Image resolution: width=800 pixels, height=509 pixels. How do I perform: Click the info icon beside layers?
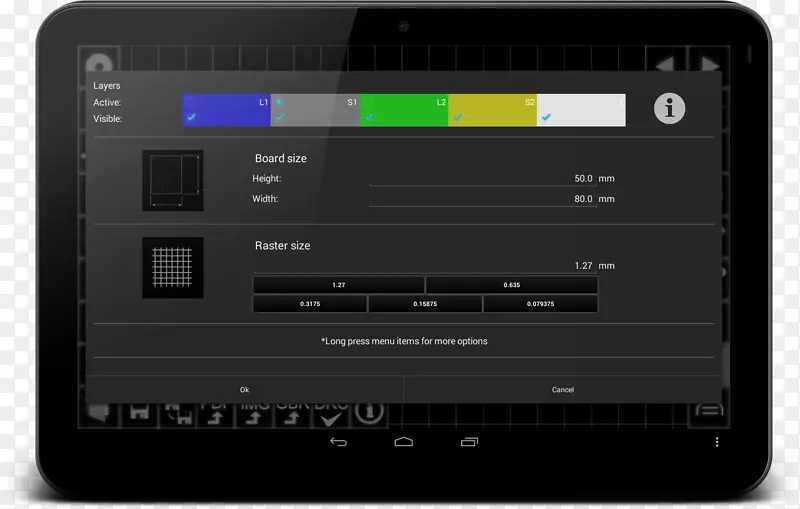click(669, 109)
